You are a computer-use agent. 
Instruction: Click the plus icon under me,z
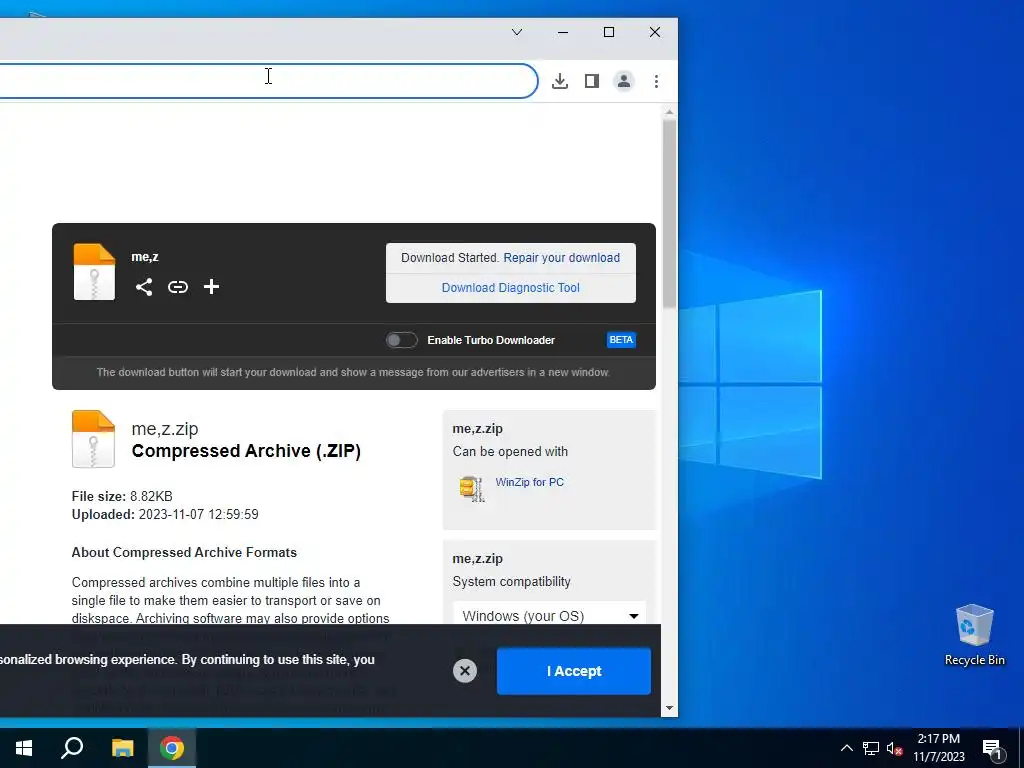tap(211, 287)
